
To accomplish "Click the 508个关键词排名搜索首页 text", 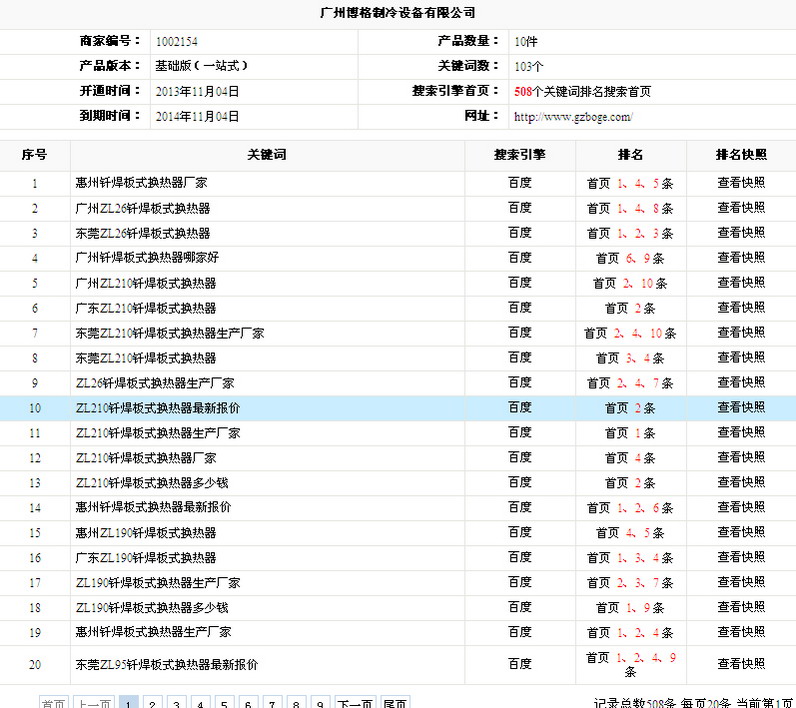I will 582,91.
